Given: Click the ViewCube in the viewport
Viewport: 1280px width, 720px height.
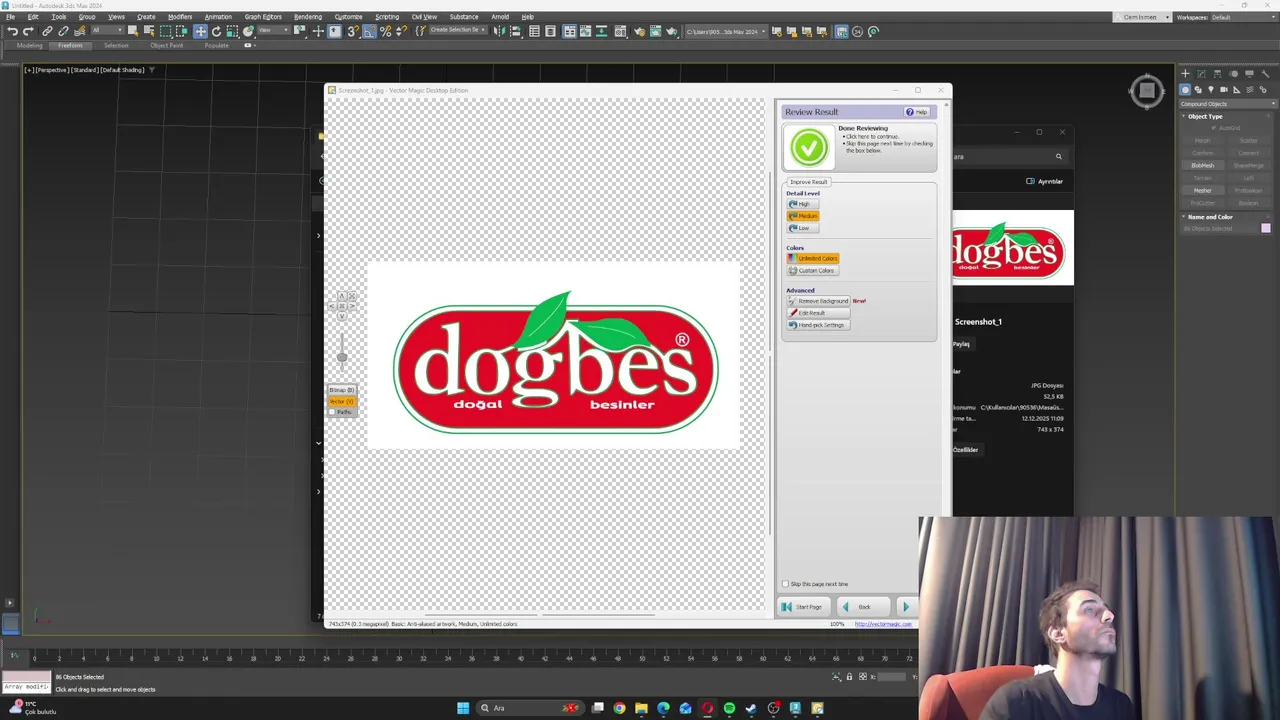Looking at the screenshot, I should coord(1147,91).
